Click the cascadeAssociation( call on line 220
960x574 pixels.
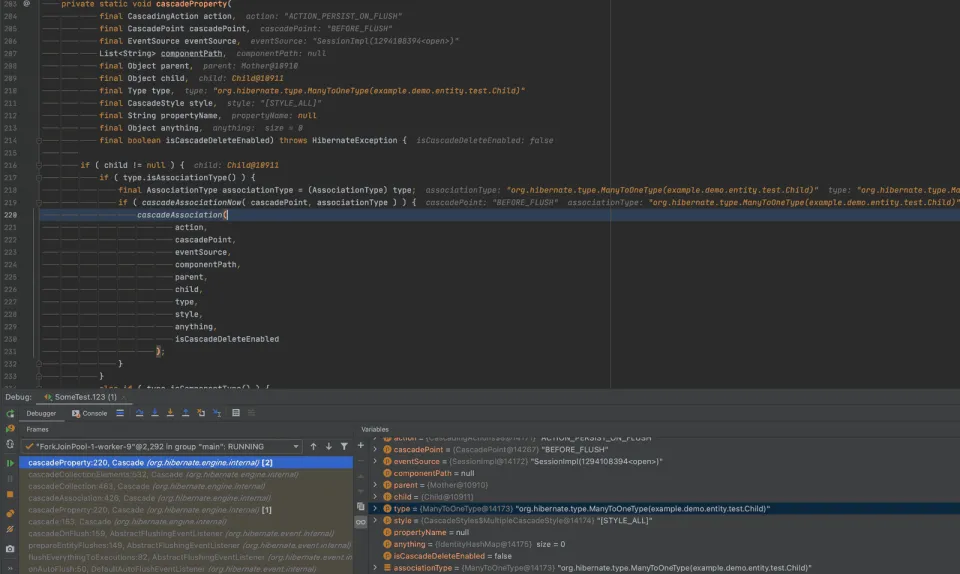[x=182, y=215]
